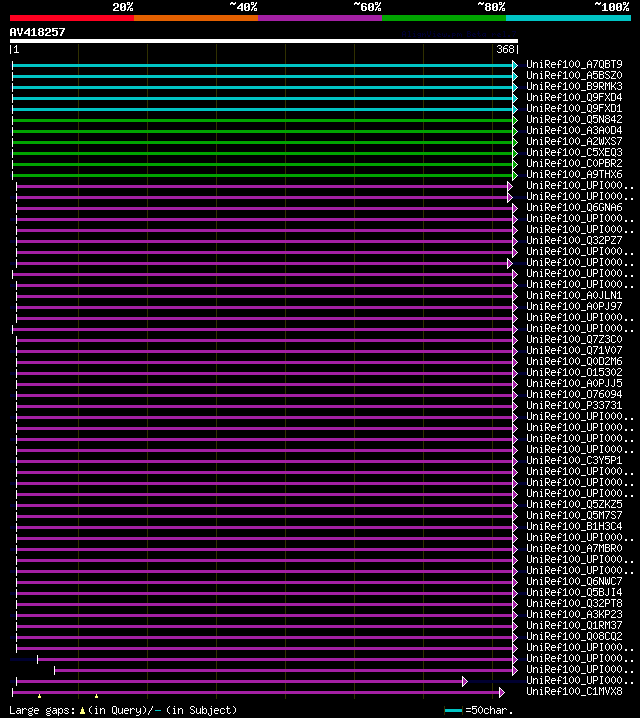Viewport: 640px width, 718px height.
Task: Select label UniRef100_O15302
Action: coord(574,372)
